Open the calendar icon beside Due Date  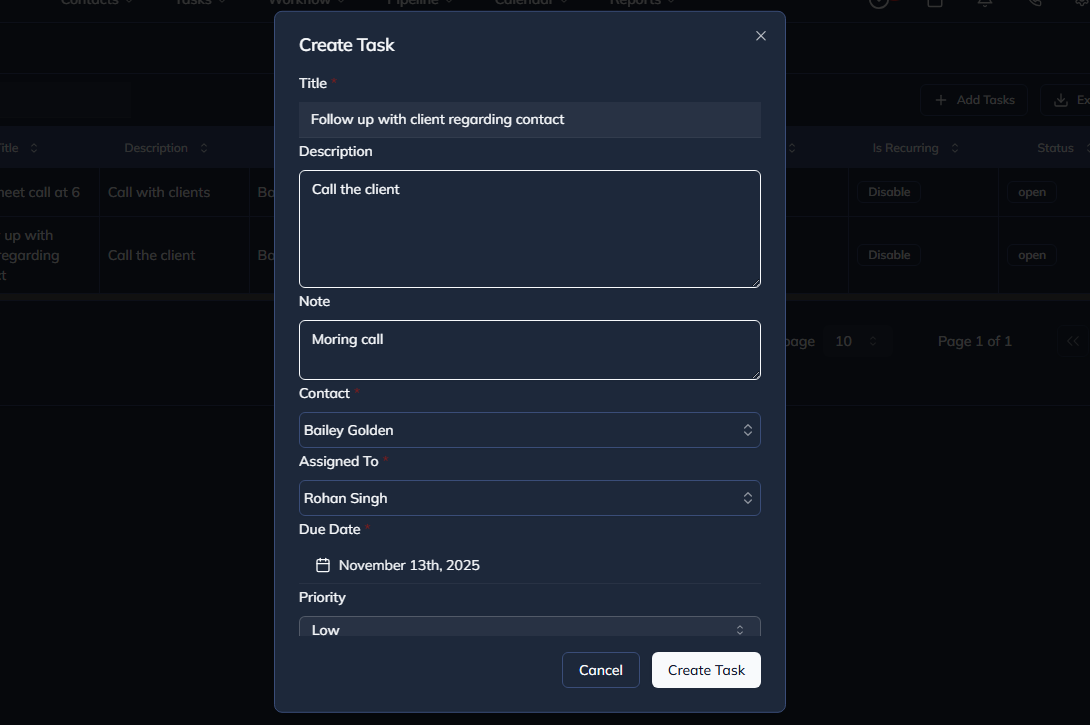(322, 565)
